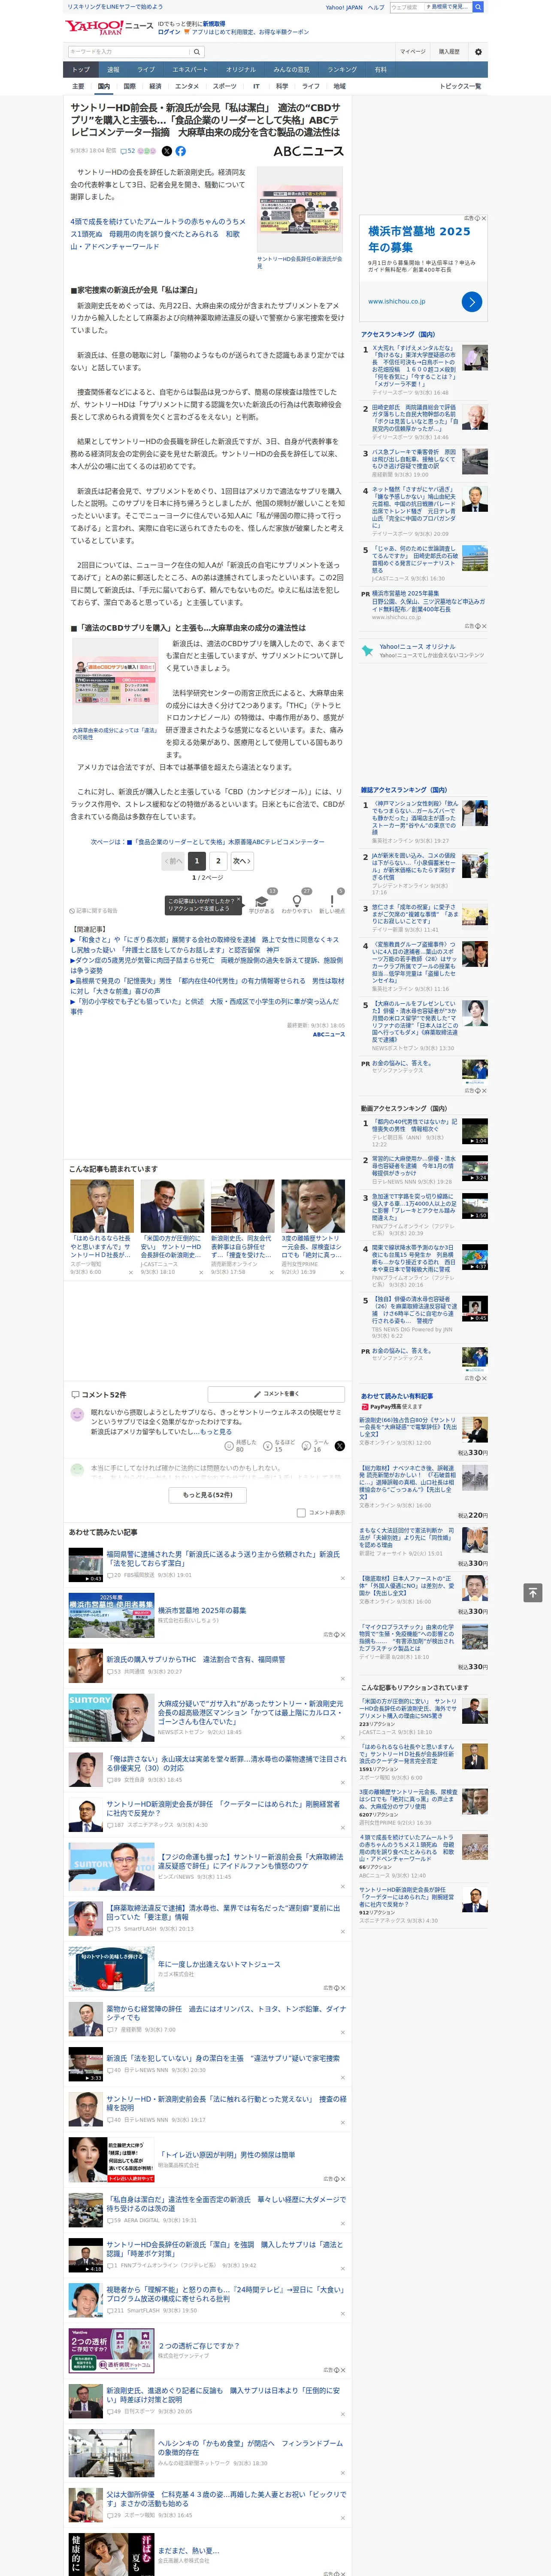Open 購入履歴 link
Viewport: 551px width, 2576px height.
449,52
